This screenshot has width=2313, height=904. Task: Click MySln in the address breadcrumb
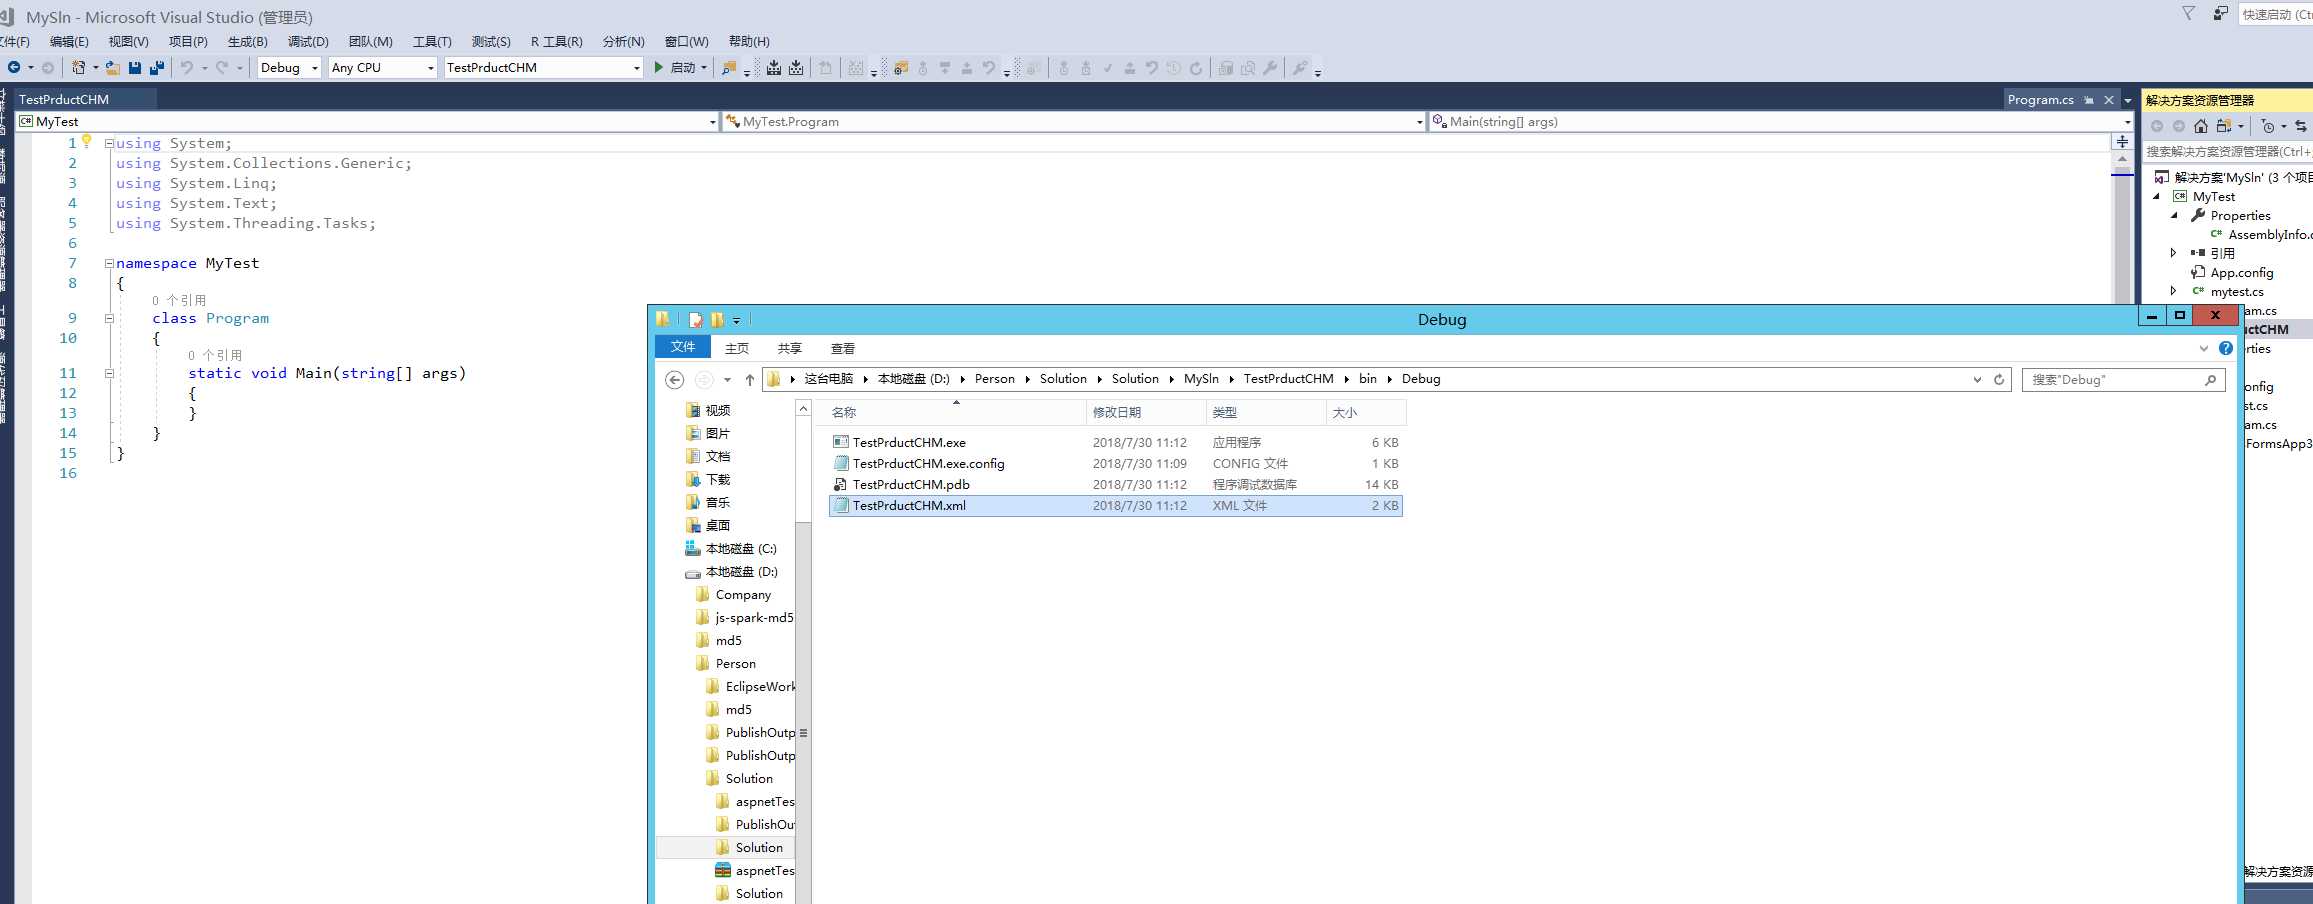coord(1201,379)
